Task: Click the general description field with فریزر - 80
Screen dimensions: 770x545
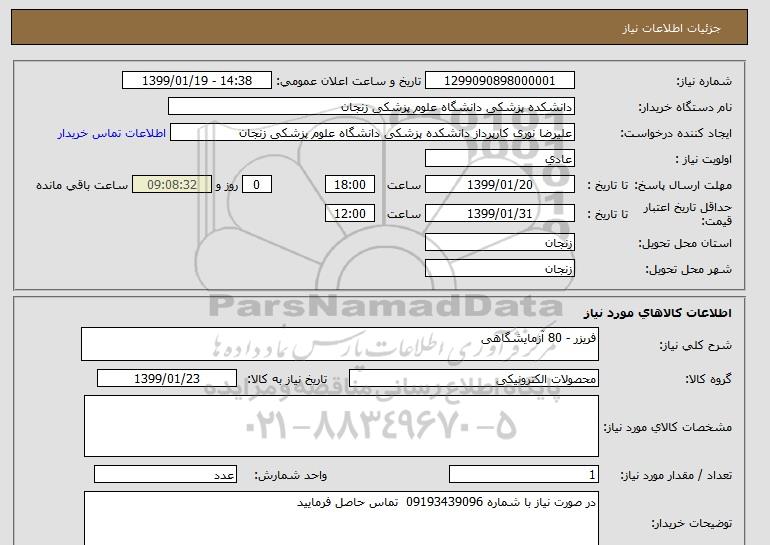Action: pyautogui.click(x=340, y=344)
